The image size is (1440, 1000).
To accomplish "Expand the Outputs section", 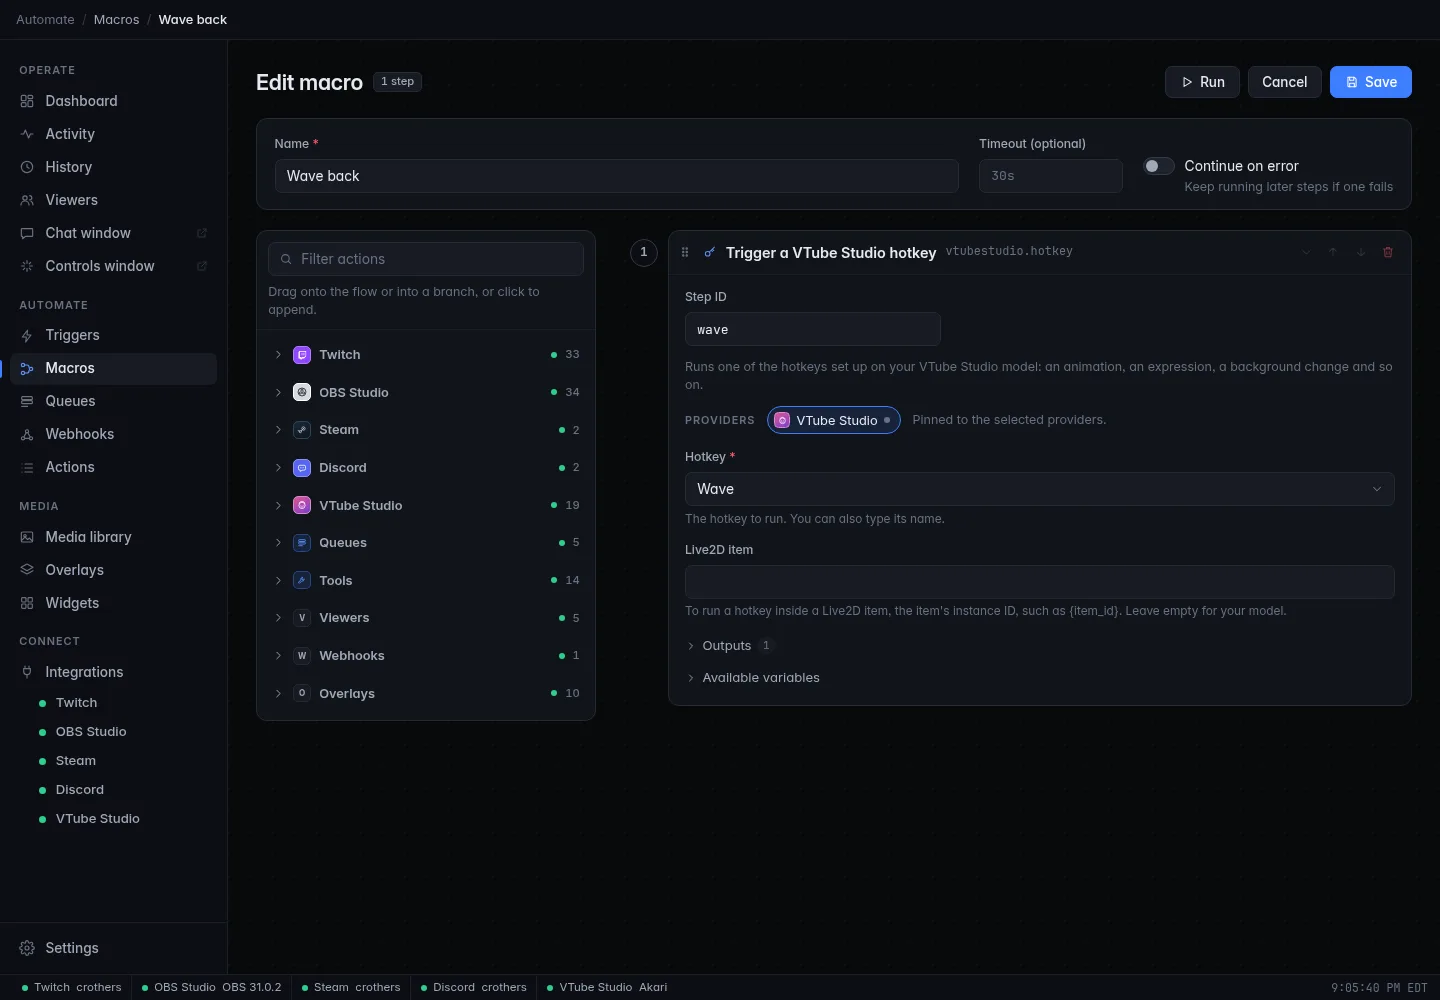I will [729, 646].
